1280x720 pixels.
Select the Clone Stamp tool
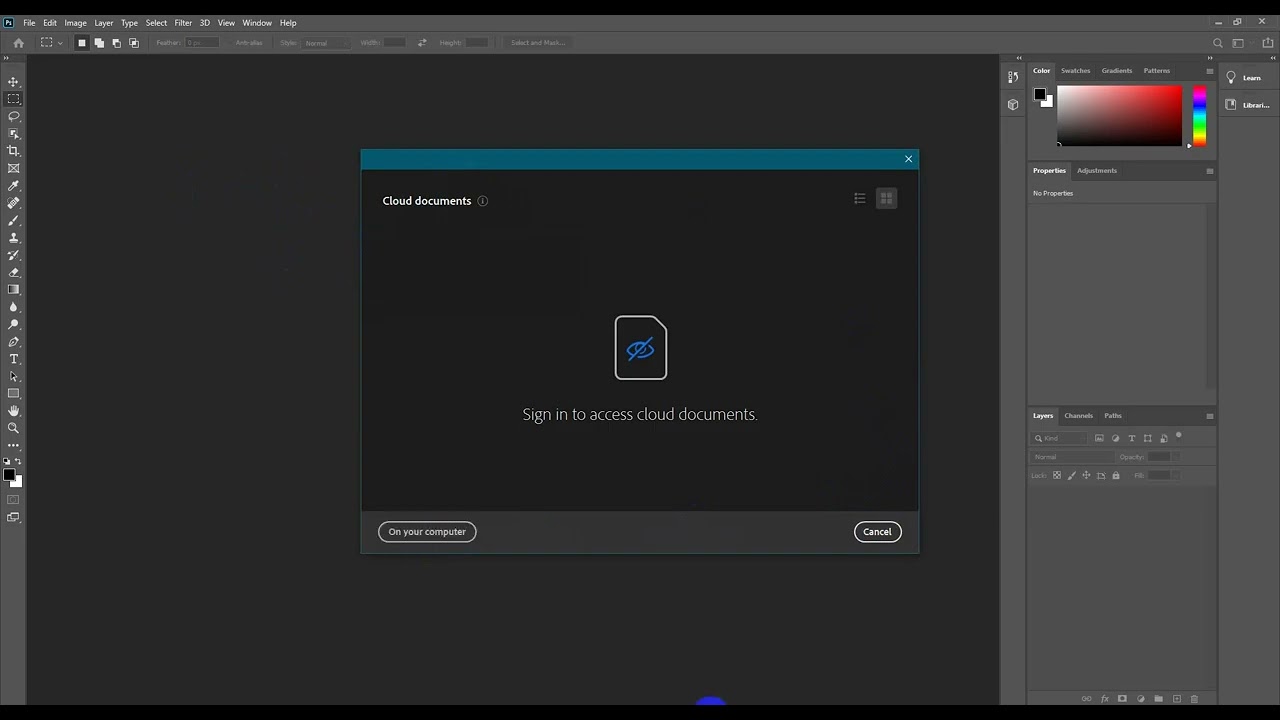(x=13, y=238)
